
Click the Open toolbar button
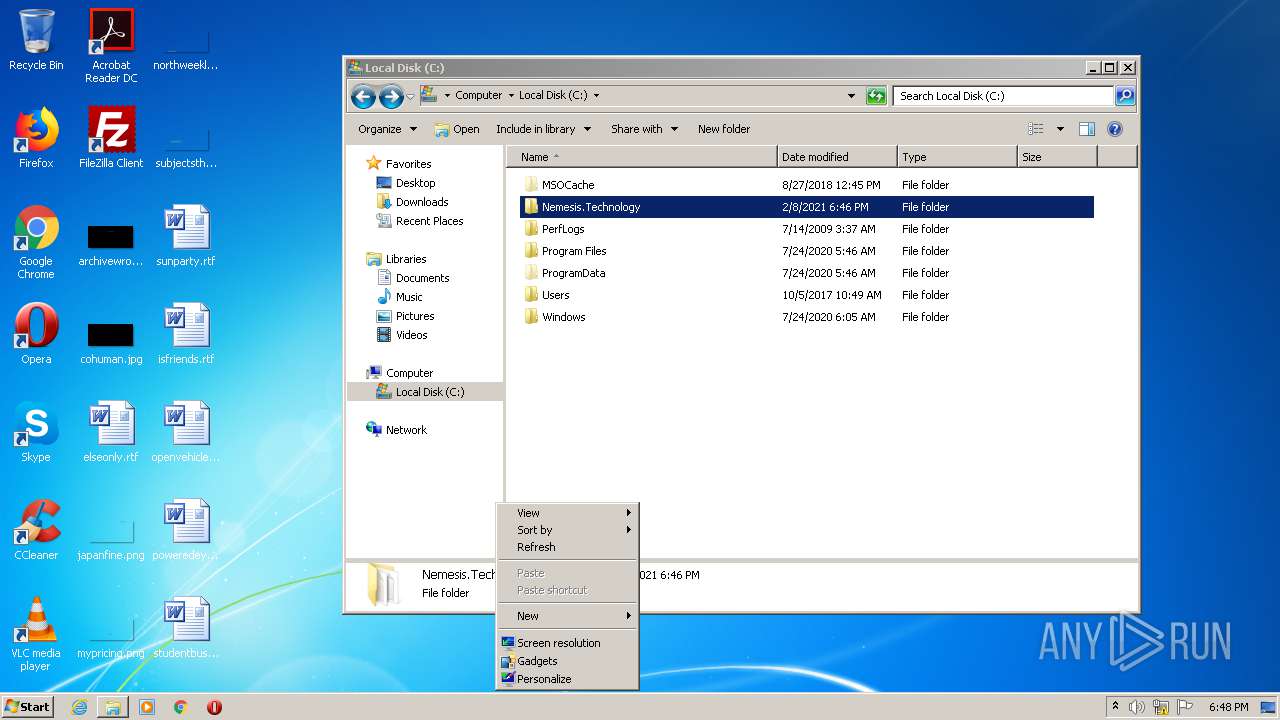457,129
